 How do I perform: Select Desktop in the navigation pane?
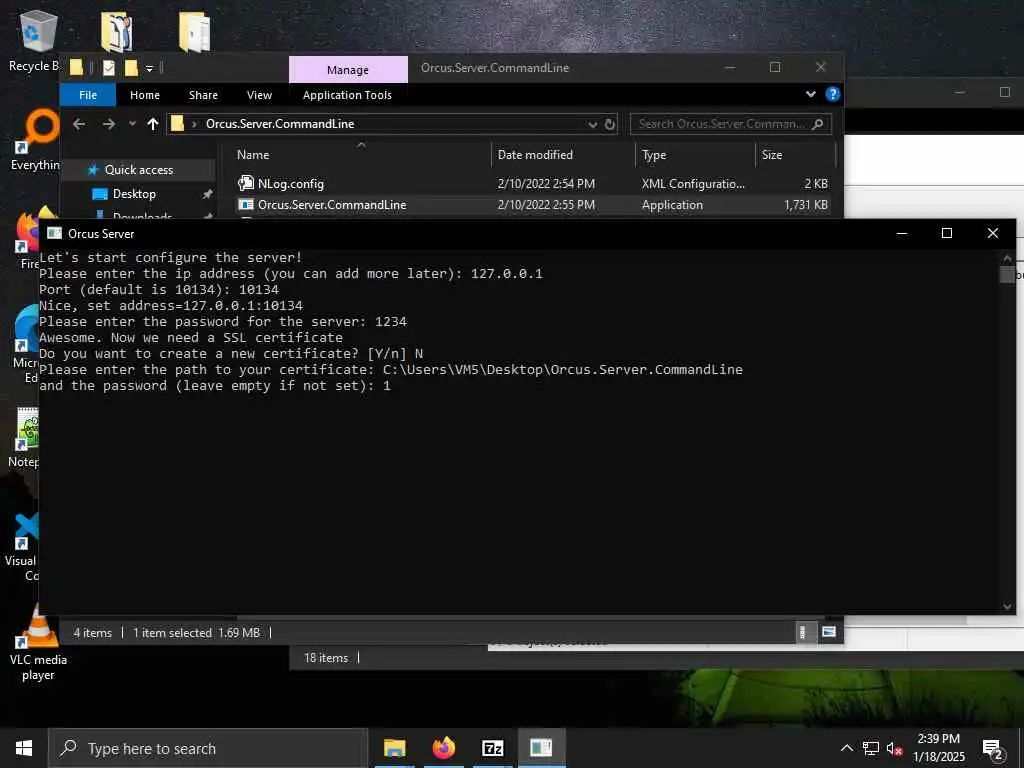point(134,194)
